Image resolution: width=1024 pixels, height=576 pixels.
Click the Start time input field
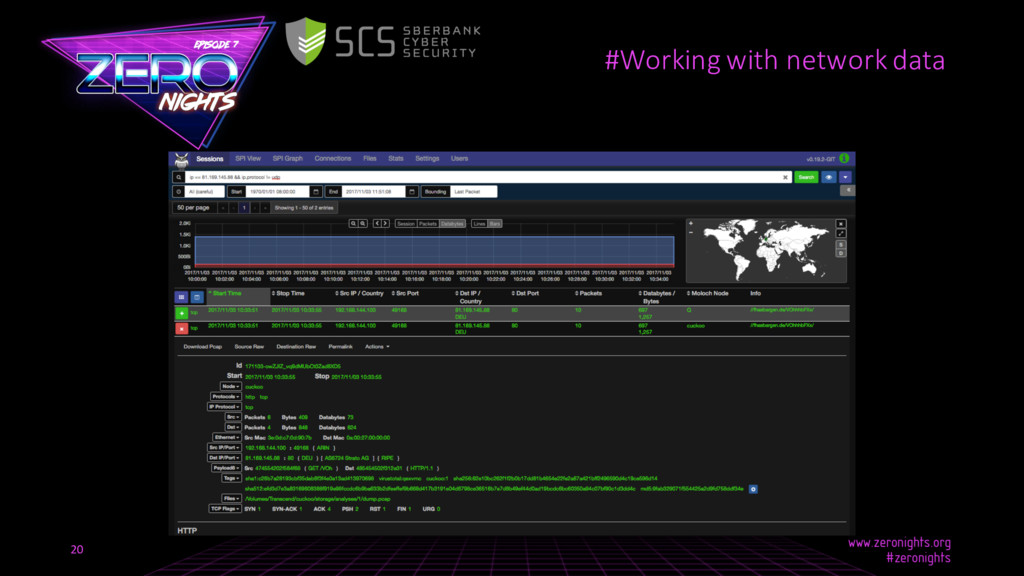278,191
